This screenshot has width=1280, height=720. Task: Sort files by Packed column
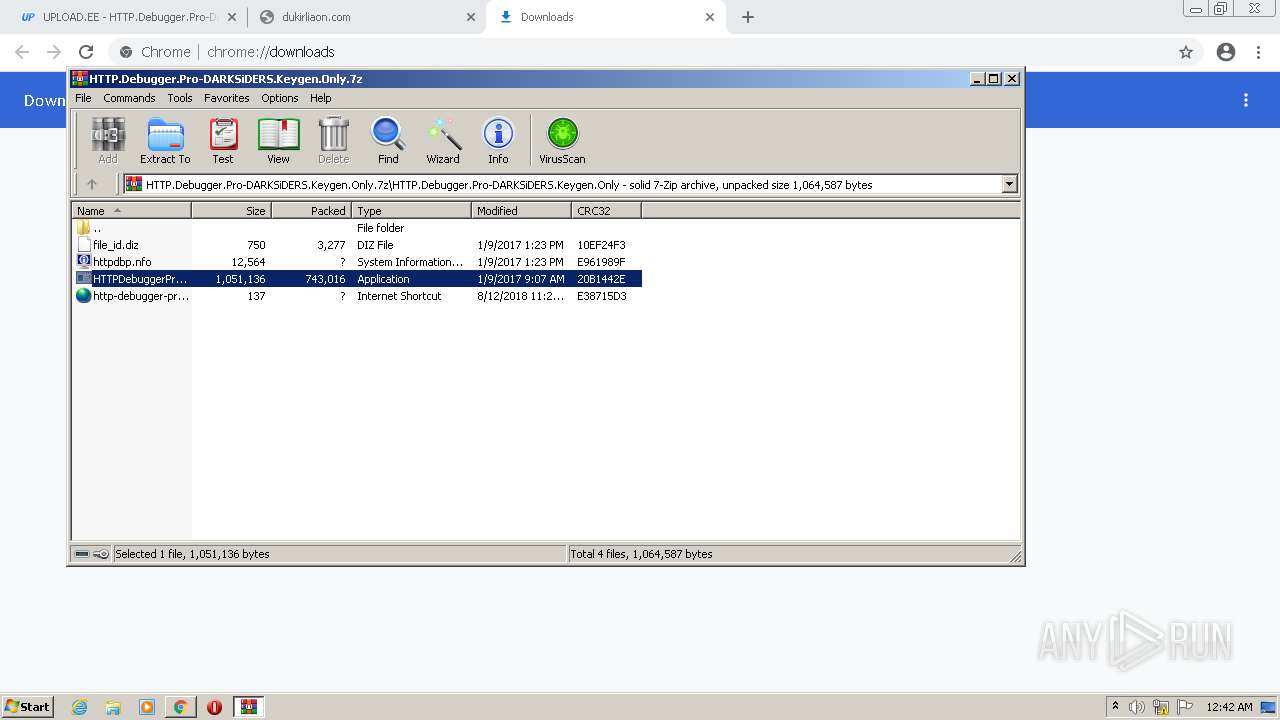pyautogui.click(x=311, y=210)
